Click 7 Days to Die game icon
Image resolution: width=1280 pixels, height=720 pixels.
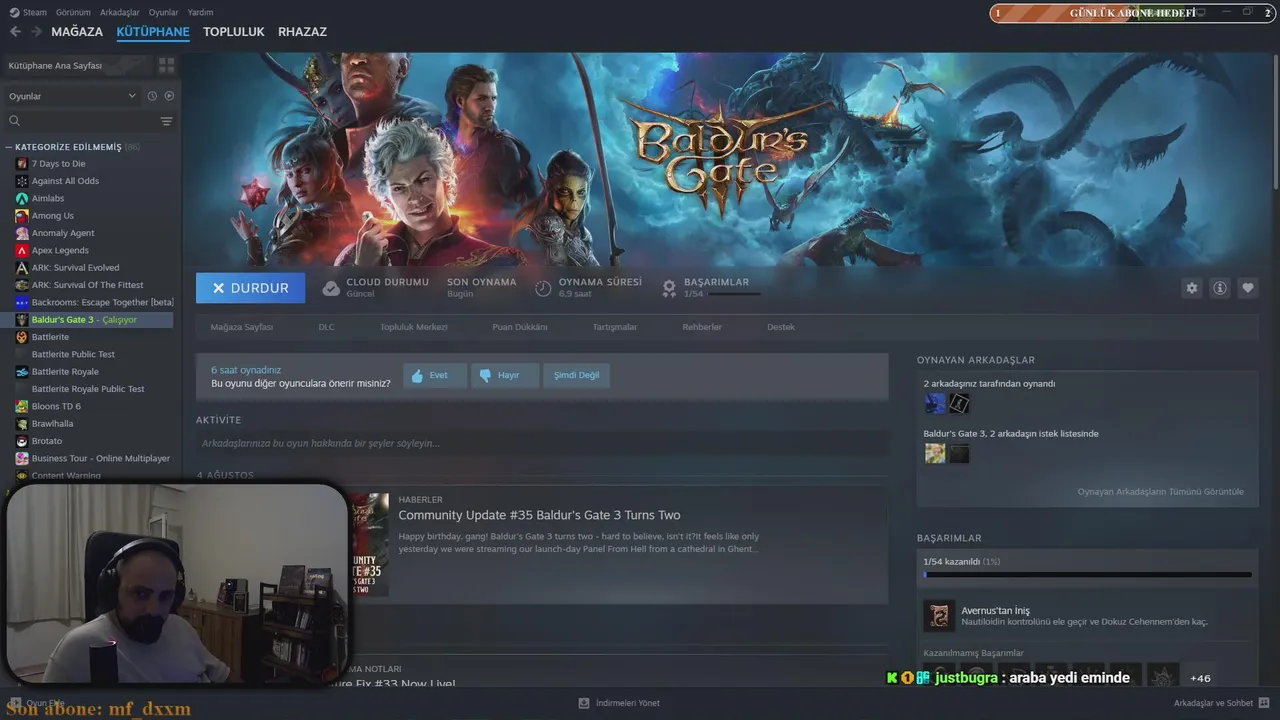[22, 164]
